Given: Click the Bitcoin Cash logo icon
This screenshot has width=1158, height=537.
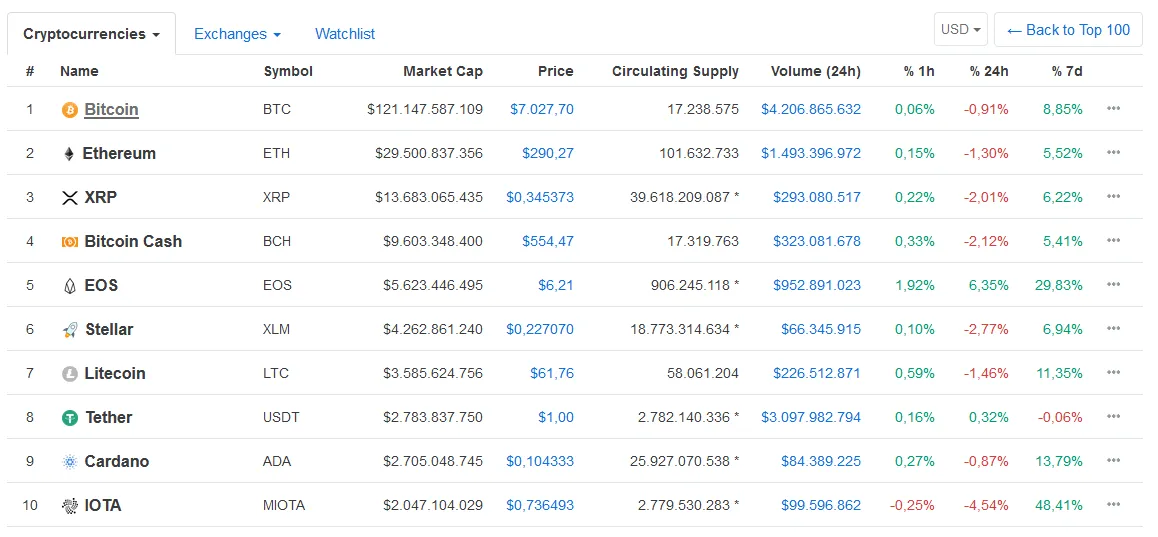Looking at the screenshot, I should (x=69, y=242).
